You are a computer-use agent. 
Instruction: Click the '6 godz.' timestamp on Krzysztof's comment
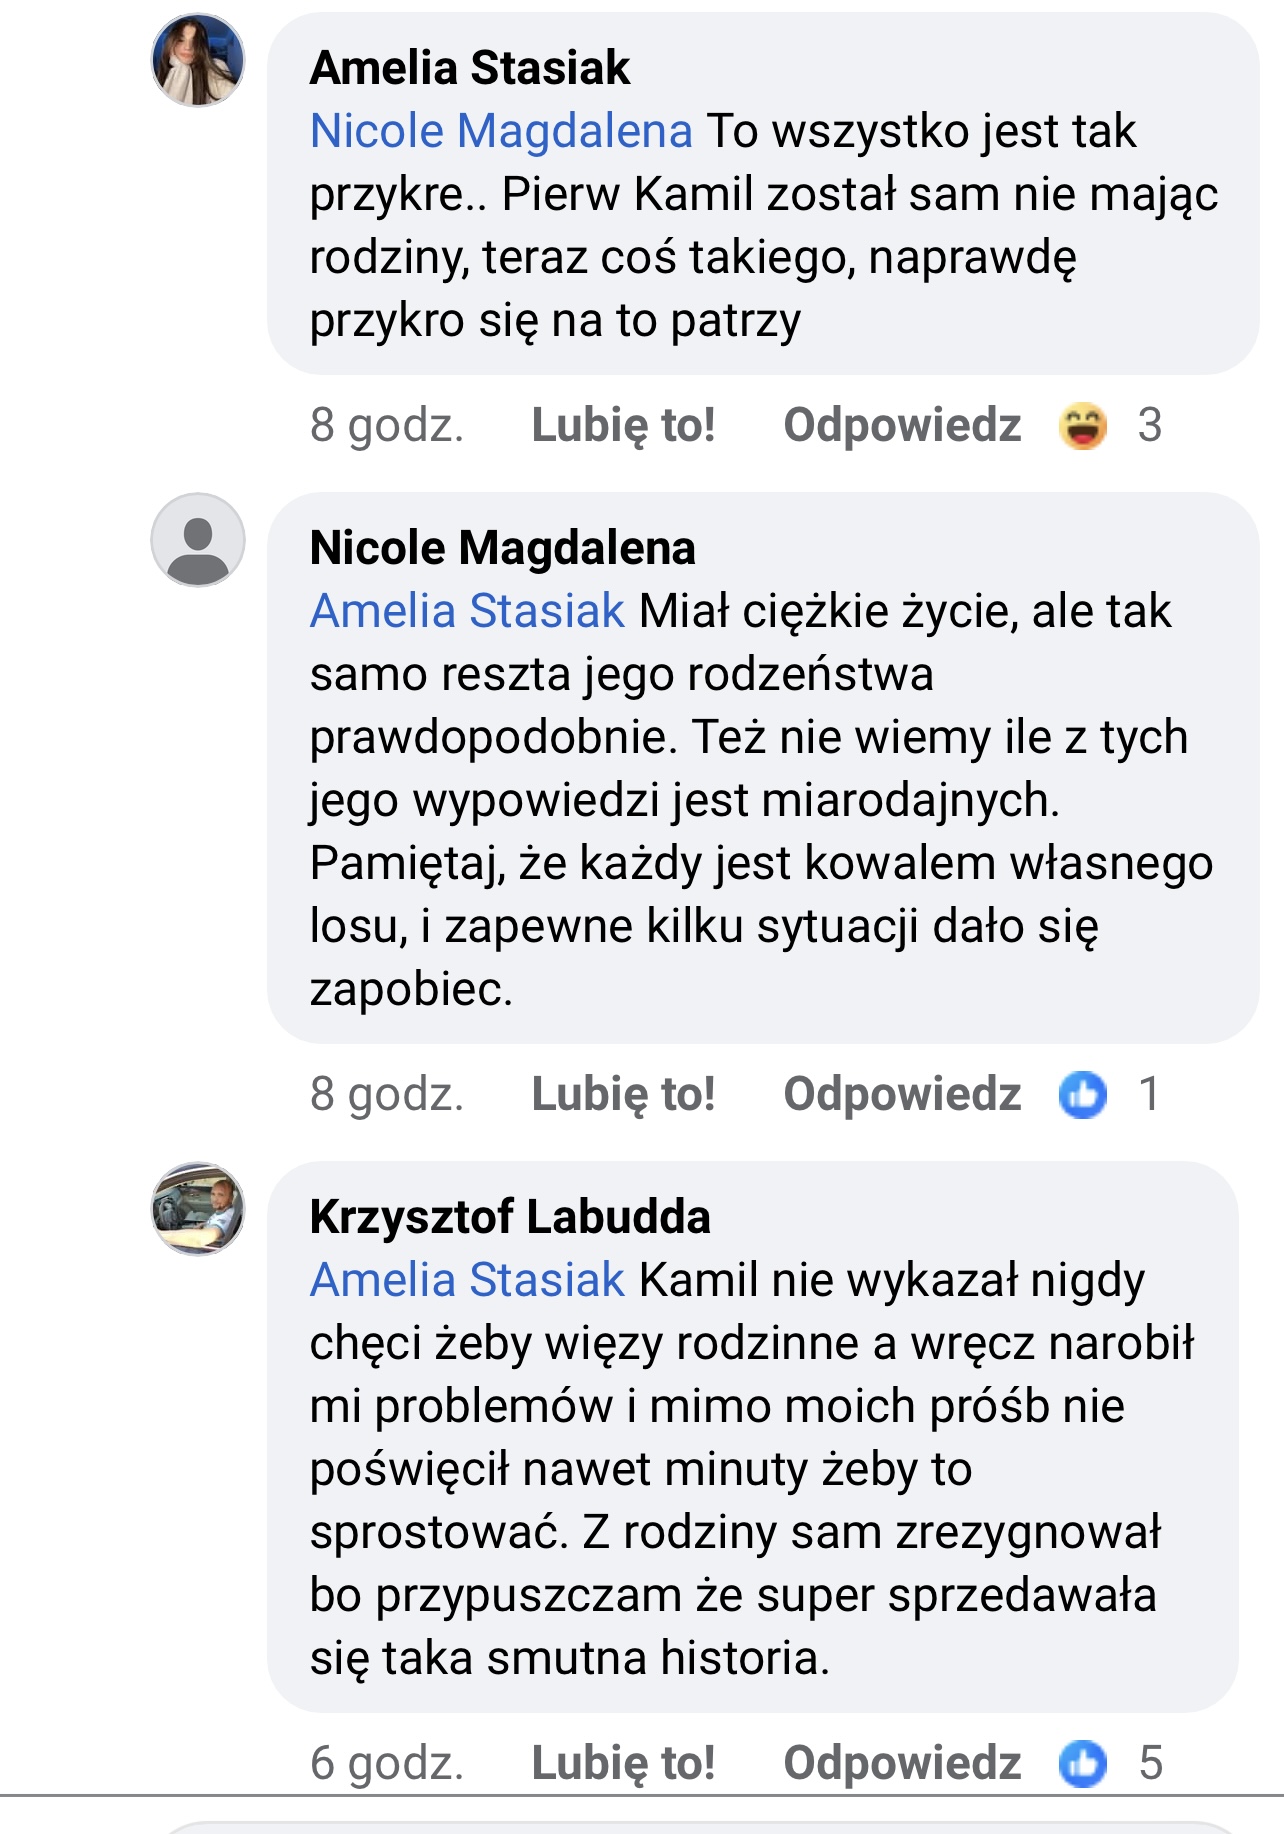pos(387,1763)
